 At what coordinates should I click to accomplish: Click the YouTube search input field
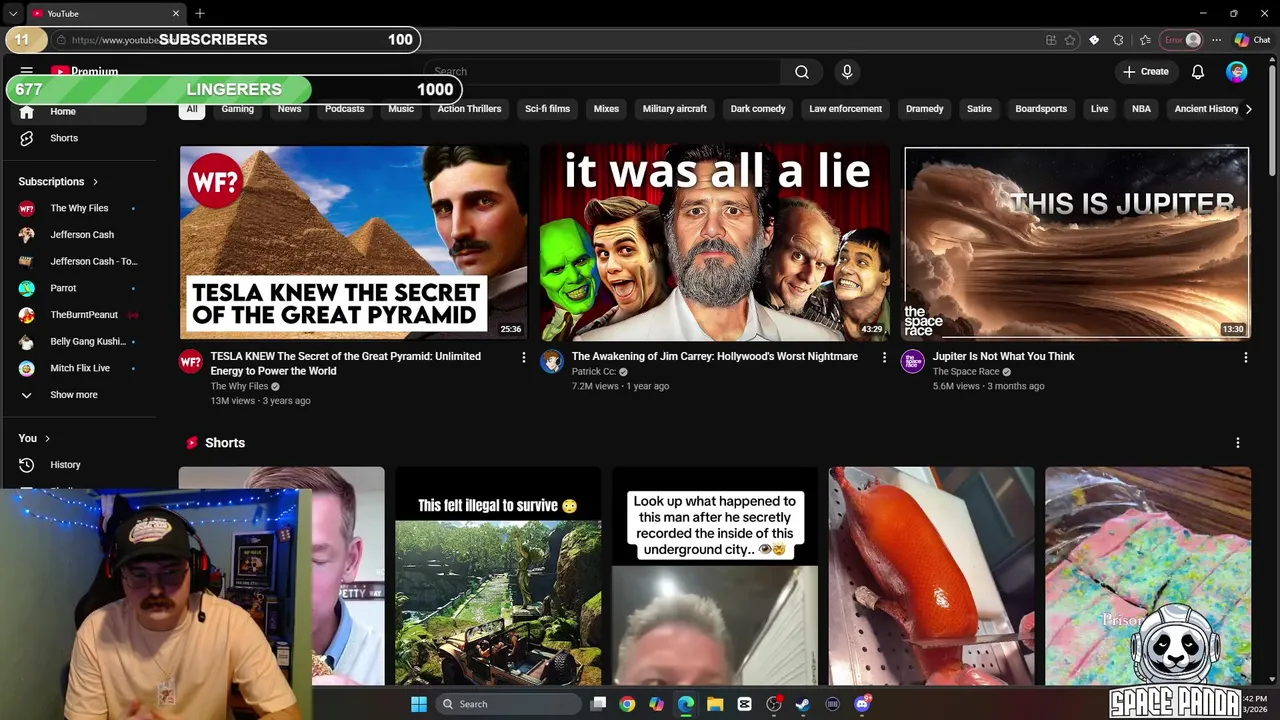pos(602,72)
